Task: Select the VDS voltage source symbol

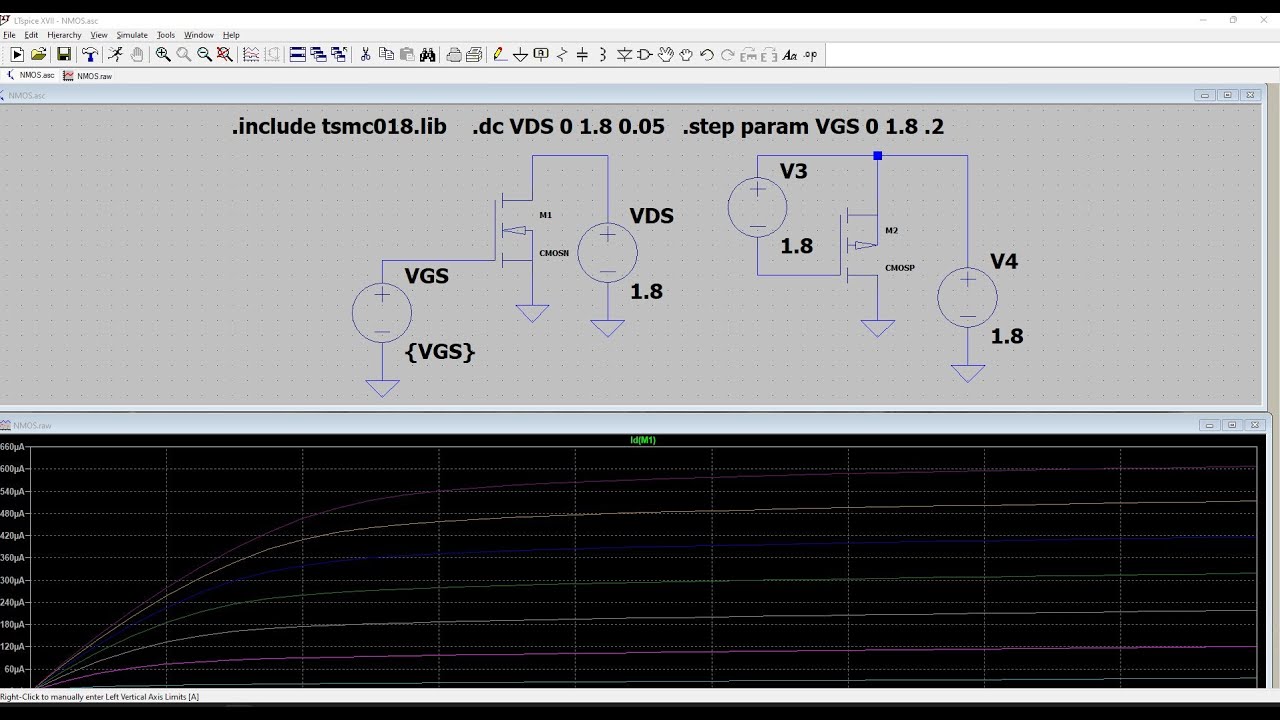Action: click(607, 252)
